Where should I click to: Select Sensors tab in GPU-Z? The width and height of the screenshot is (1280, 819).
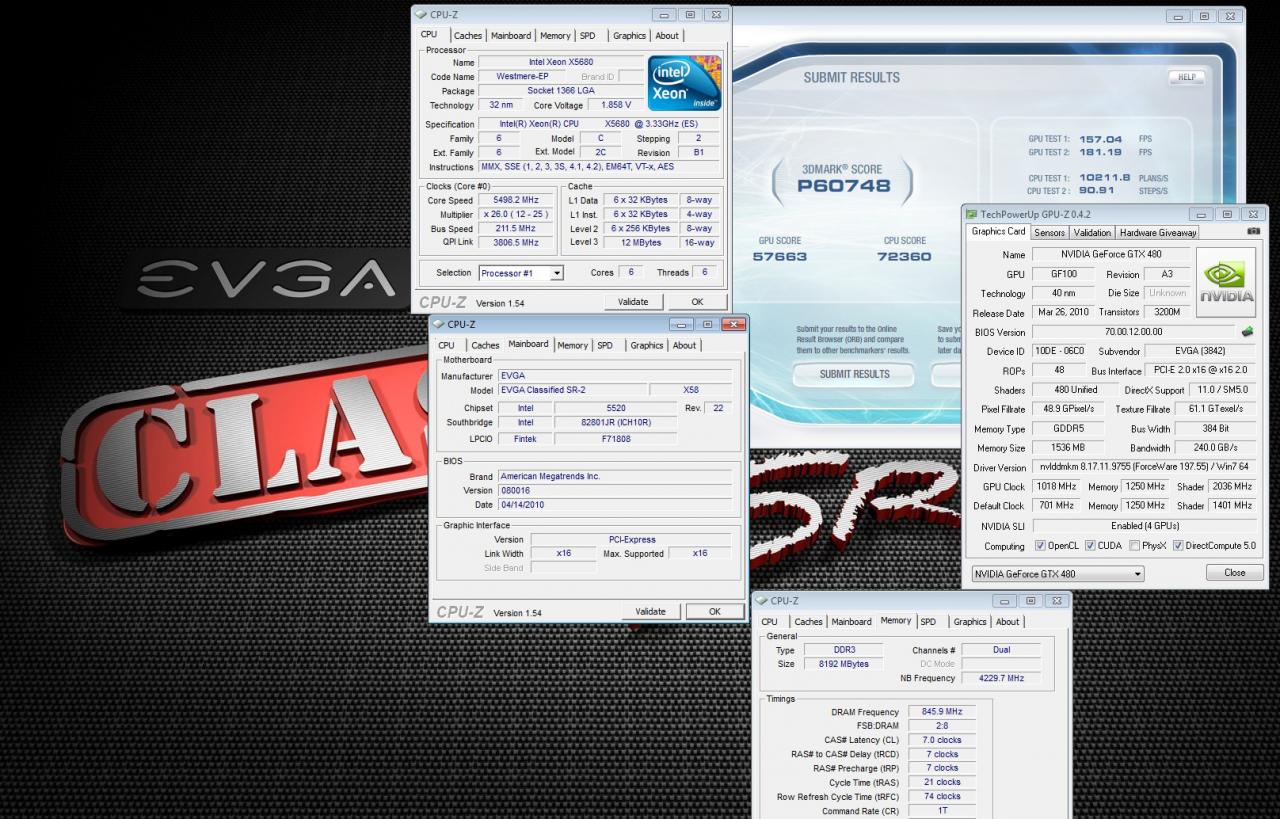[1049, 233]
